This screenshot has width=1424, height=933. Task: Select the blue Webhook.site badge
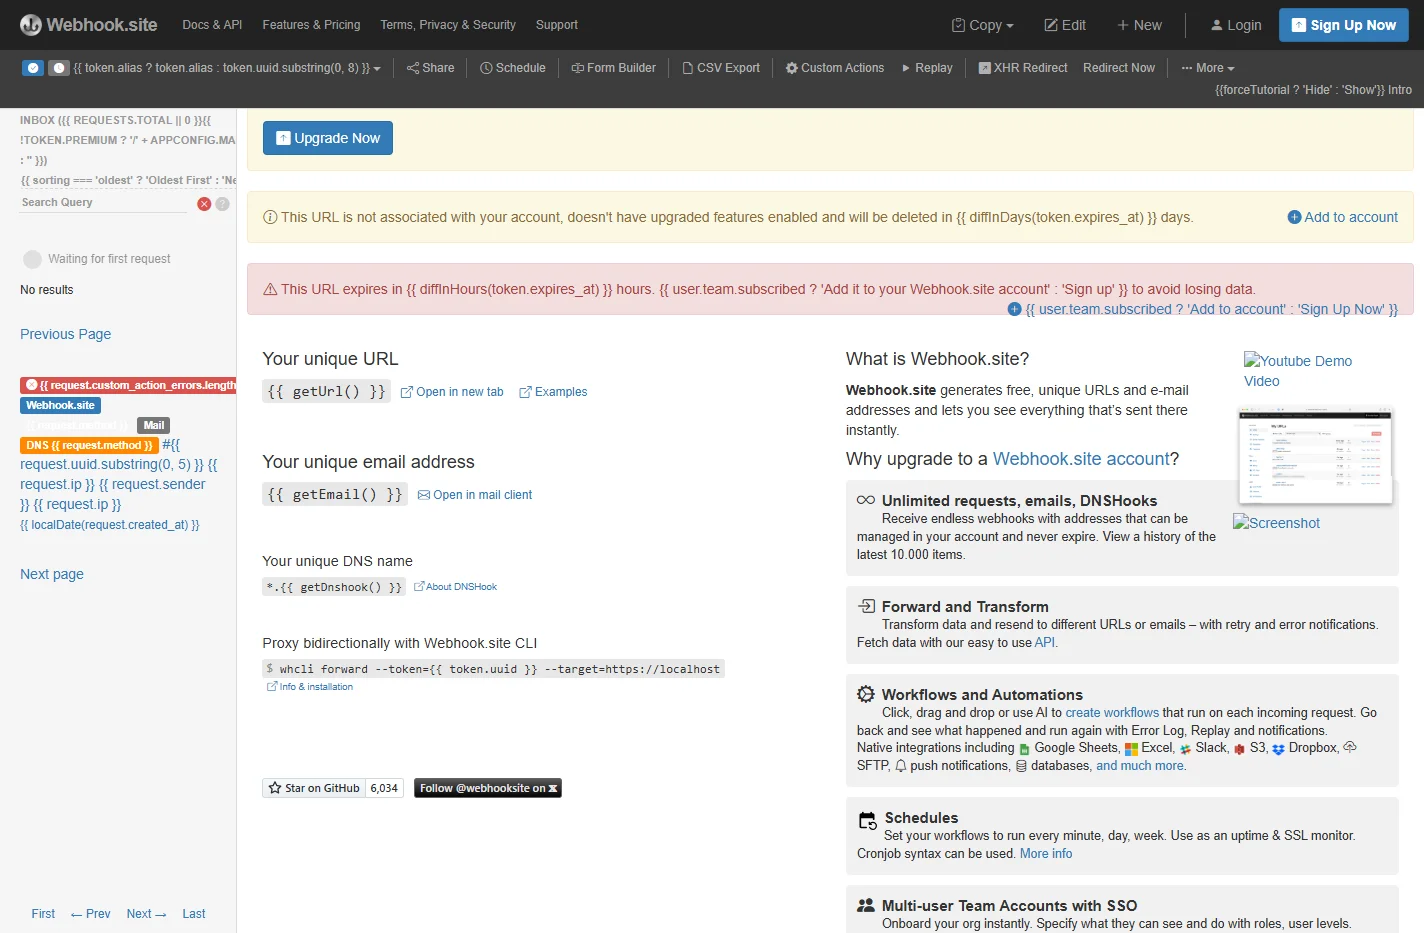[x=60, y=405]
